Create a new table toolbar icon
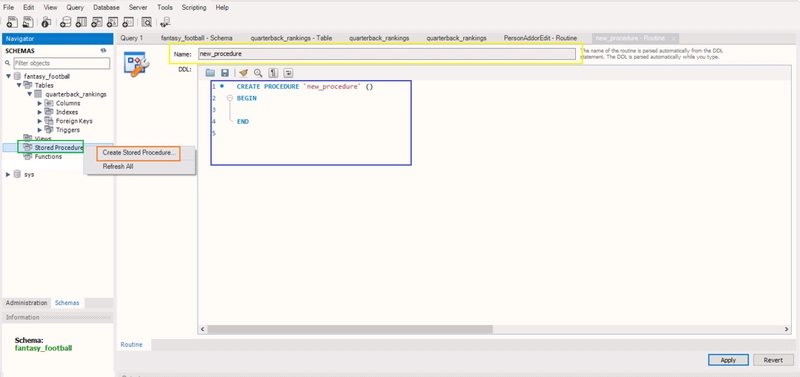This screenshot has height=377, width=800. [x=81, y=22]
